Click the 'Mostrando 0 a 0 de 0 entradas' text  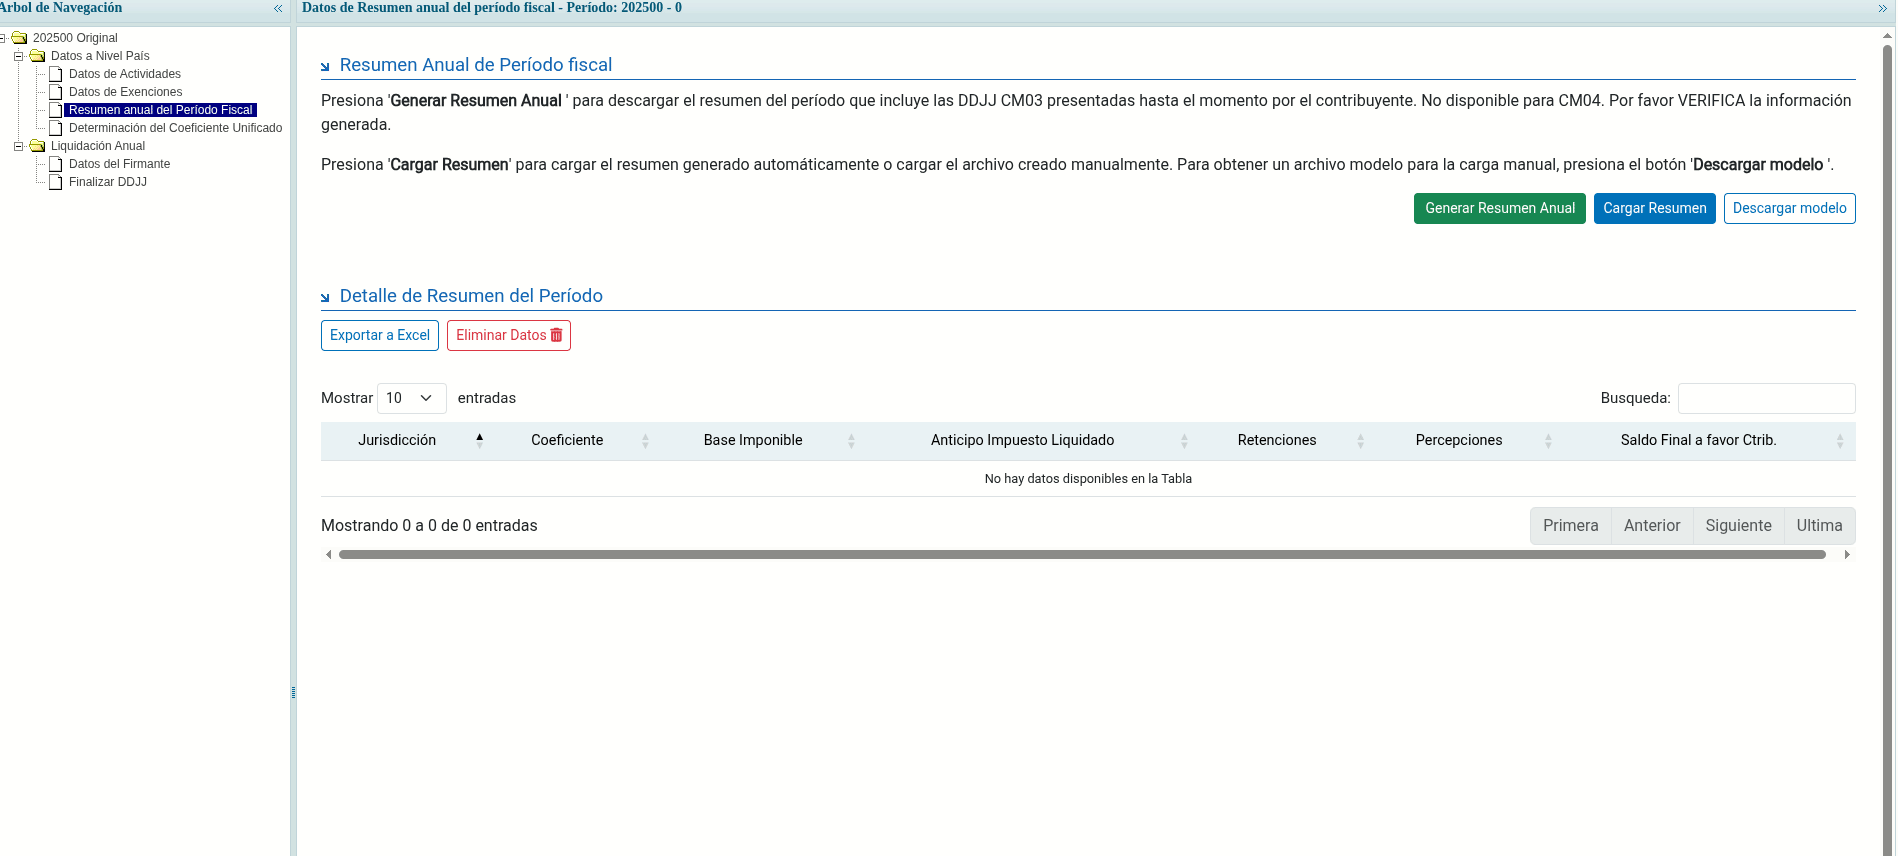(x=429, y=526)
